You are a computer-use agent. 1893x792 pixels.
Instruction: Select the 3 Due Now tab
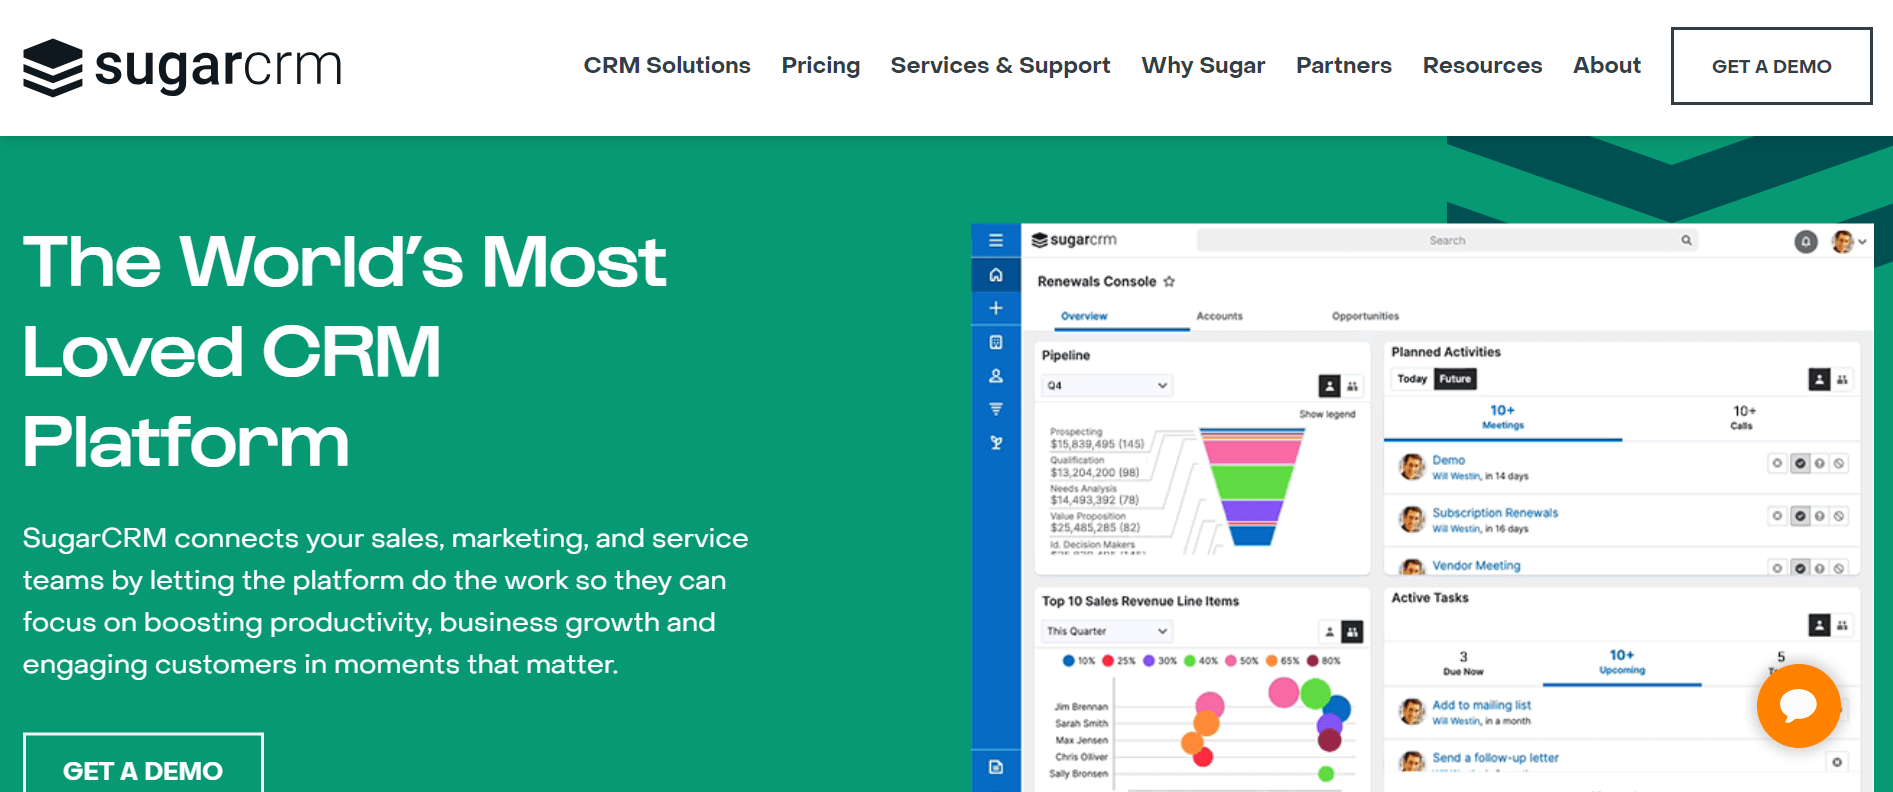coord(1463,663)
